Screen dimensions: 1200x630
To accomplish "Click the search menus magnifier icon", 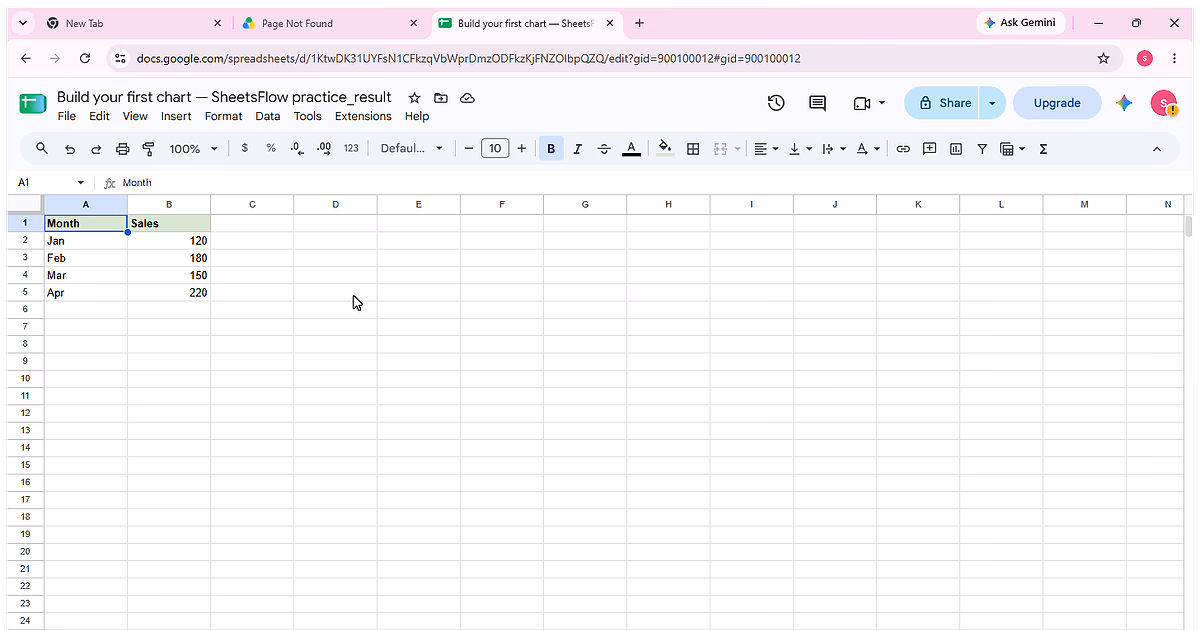I will pyautogui.click(x=42, y=148).
